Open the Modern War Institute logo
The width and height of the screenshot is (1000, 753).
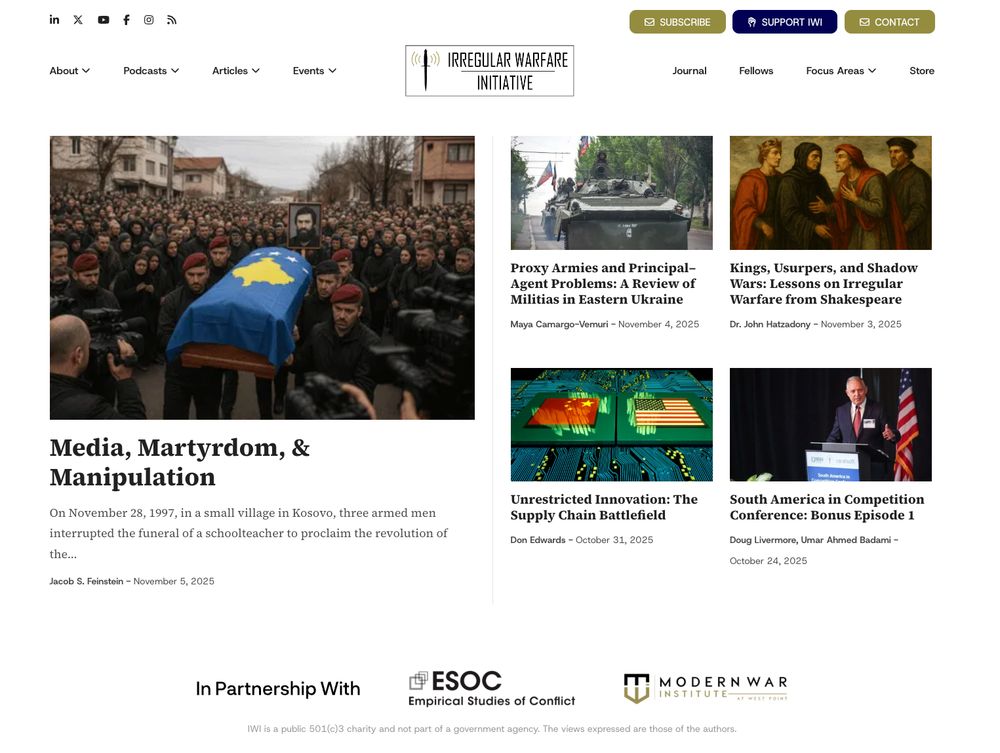pos(705,689)
